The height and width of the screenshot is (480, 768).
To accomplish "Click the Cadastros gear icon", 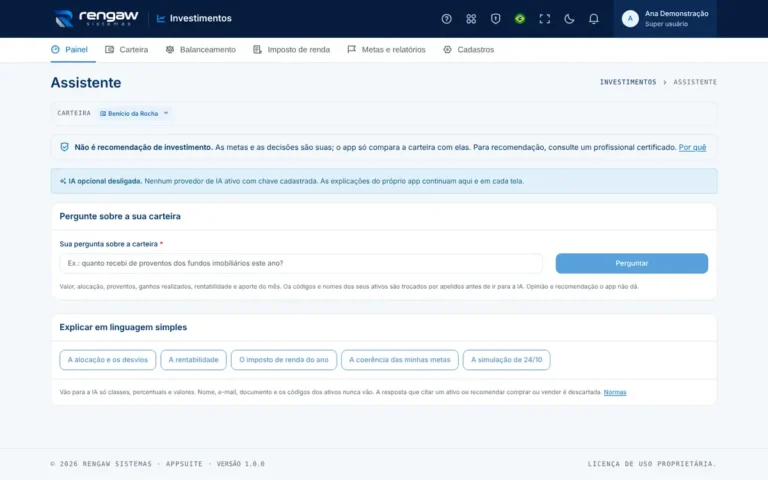I will (447, 49).
